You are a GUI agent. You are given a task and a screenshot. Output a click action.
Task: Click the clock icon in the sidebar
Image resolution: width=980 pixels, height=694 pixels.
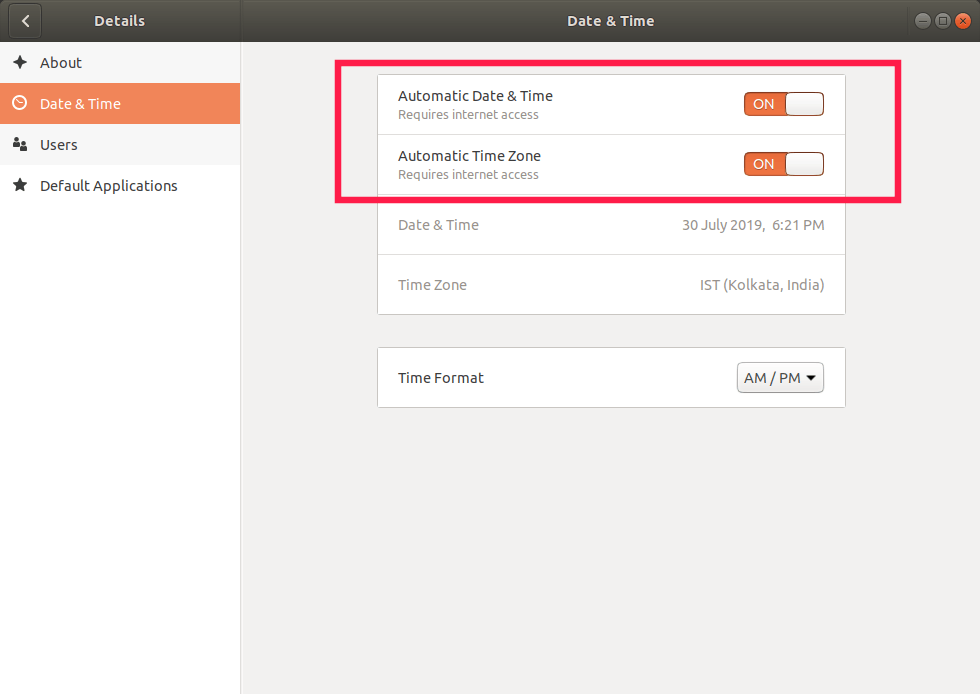(x=20, y=103)
